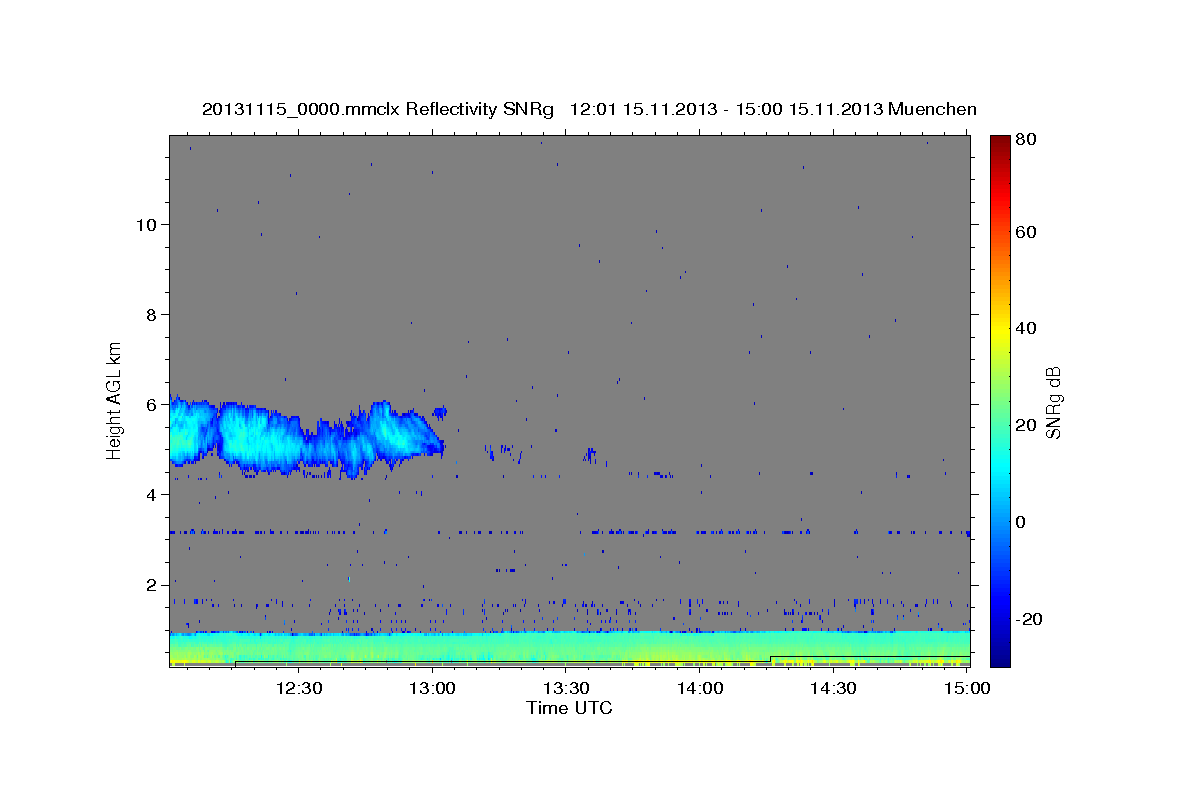This screenshot has height=800, width=1200.
Task: Click the height tick label 8
Action: (x=152, y=314)
